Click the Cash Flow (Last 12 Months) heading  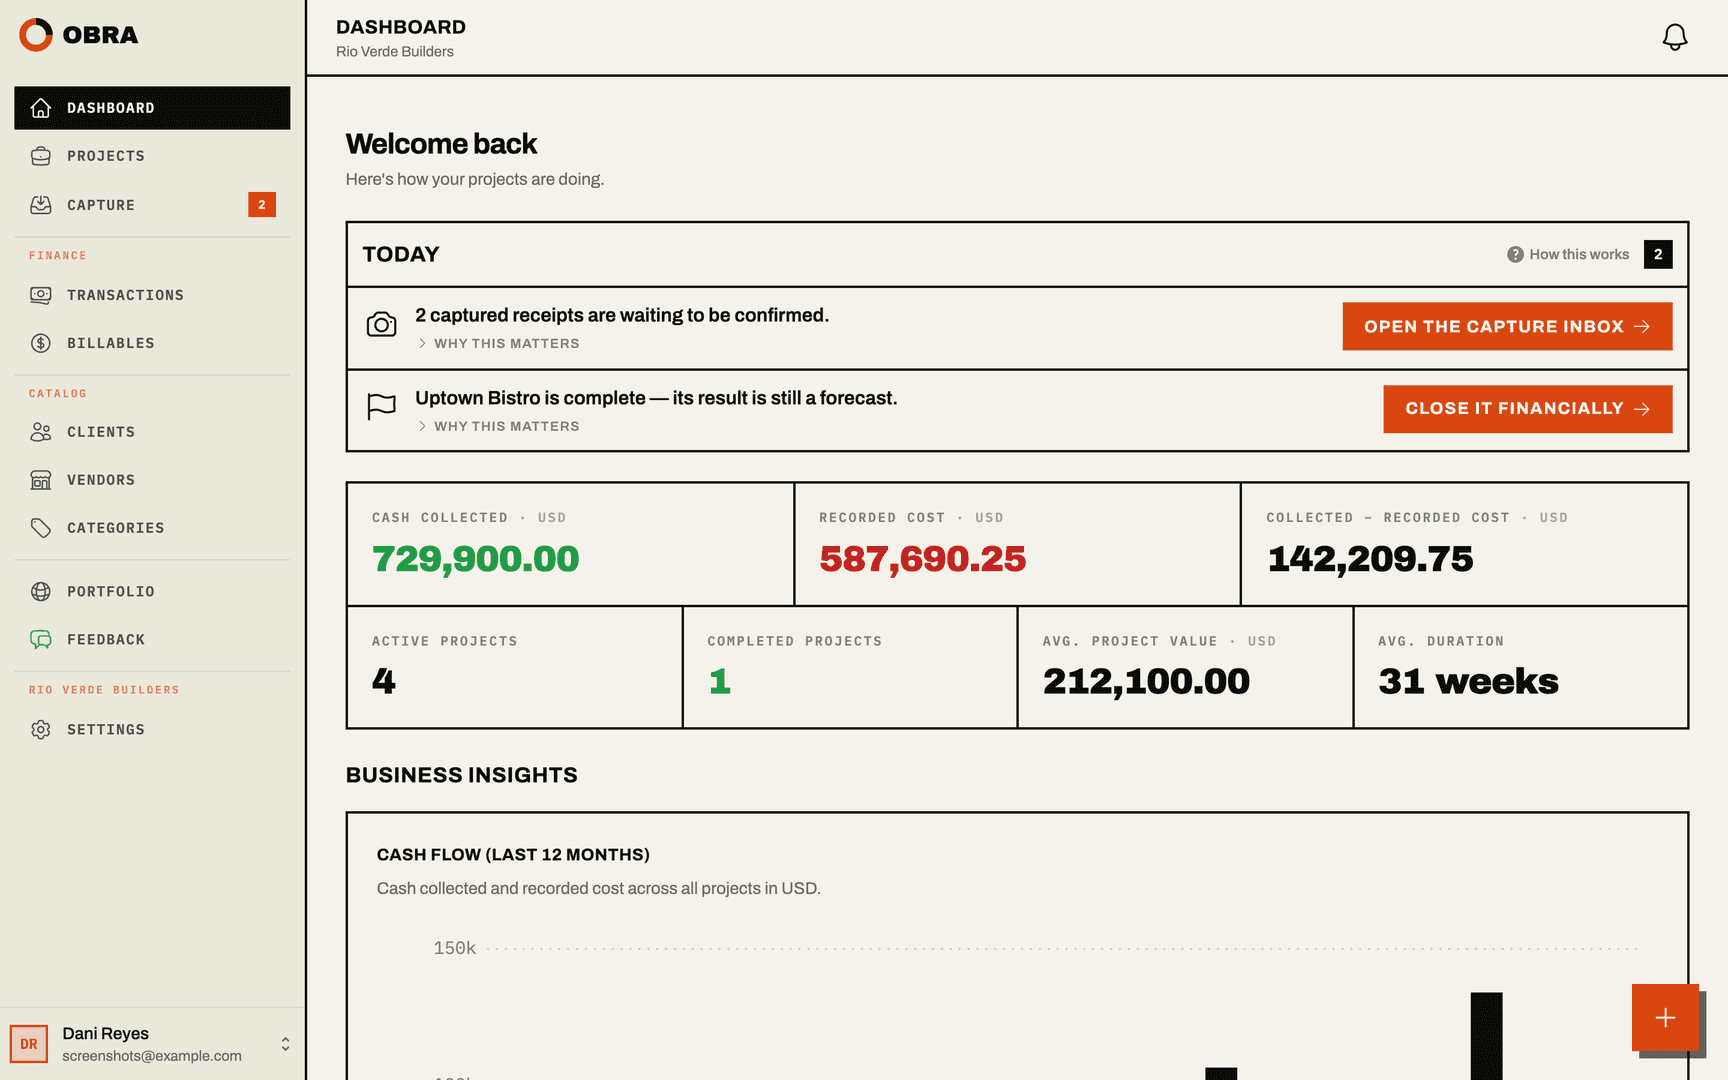tap(513, 855)
